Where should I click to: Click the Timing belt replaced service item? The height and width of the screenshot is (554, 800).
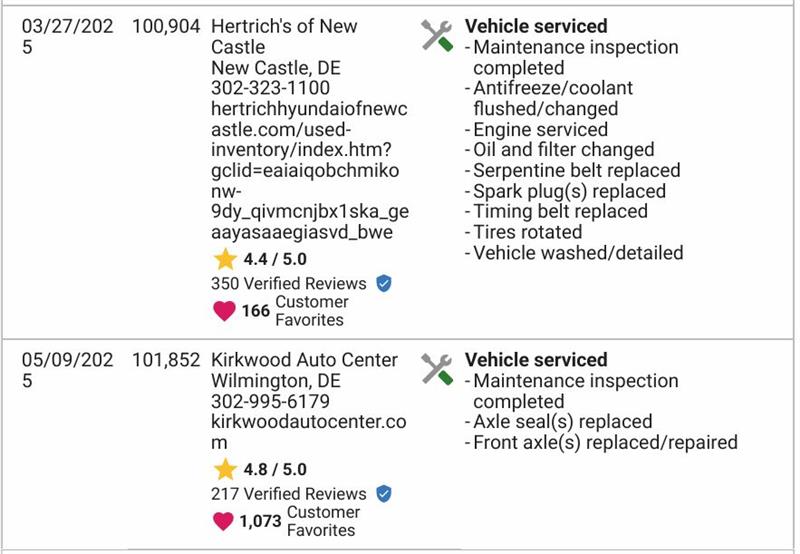560,211
